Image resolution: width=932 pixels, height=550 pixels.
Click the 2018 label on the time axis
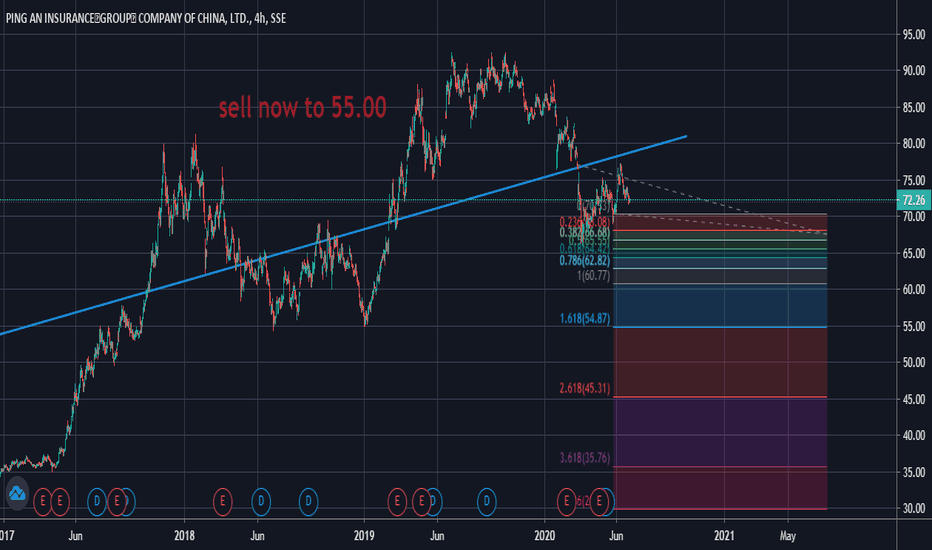(x=185, y=536)
